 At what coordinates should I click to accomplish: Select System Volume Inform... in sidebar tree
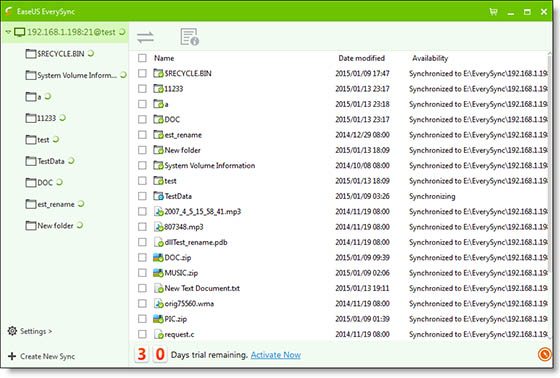pyautogui.click(x=77, y=75)
